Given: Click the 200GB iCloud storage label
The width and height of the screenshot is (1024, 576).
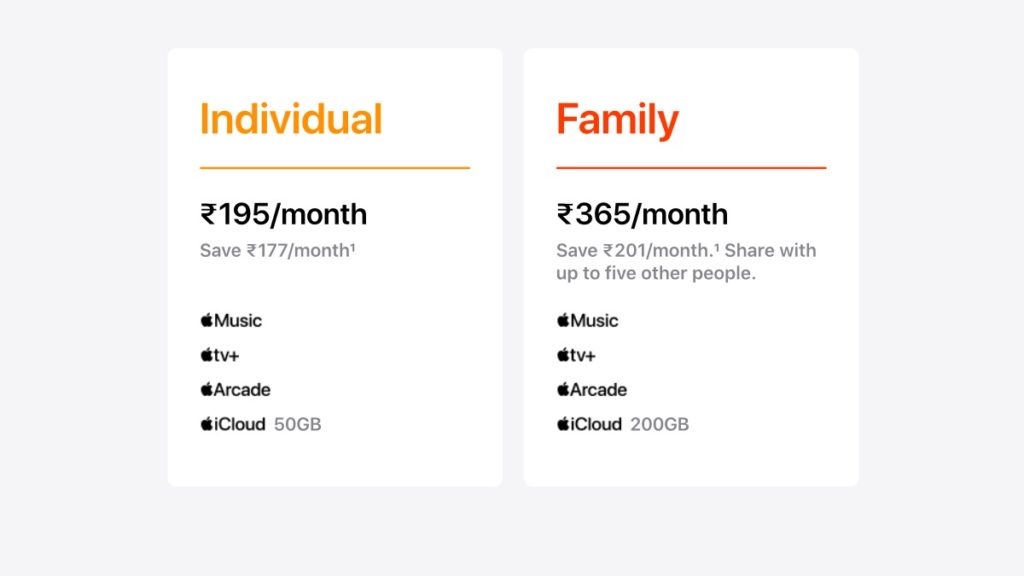Looking at the screenshot, I should coord(659,424).
